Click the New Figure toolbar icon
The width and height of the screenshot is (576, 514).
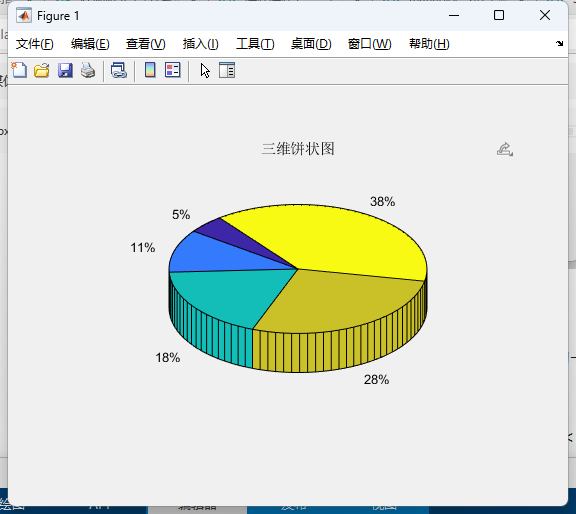[x=19, y=70]
